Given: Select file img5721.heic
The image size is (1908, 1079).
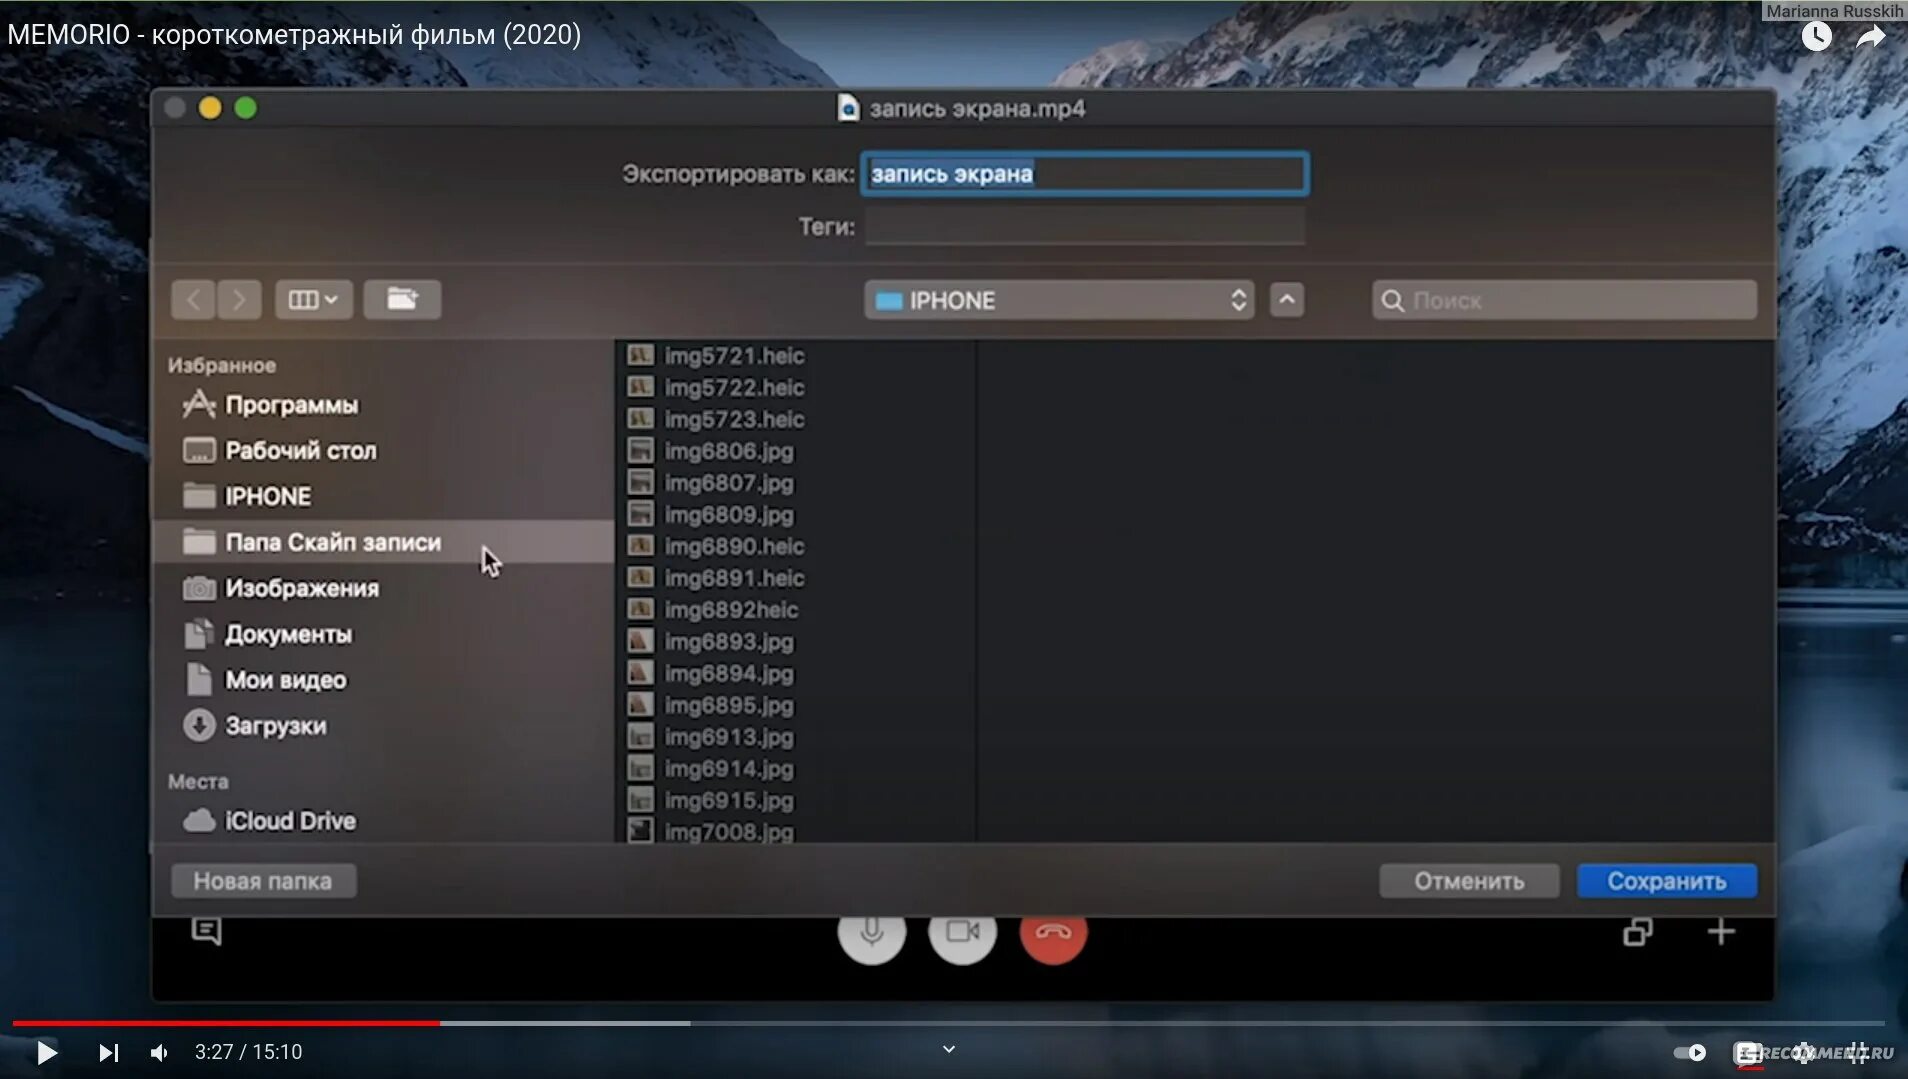Looking at the screenshot, I should (735, 356).
